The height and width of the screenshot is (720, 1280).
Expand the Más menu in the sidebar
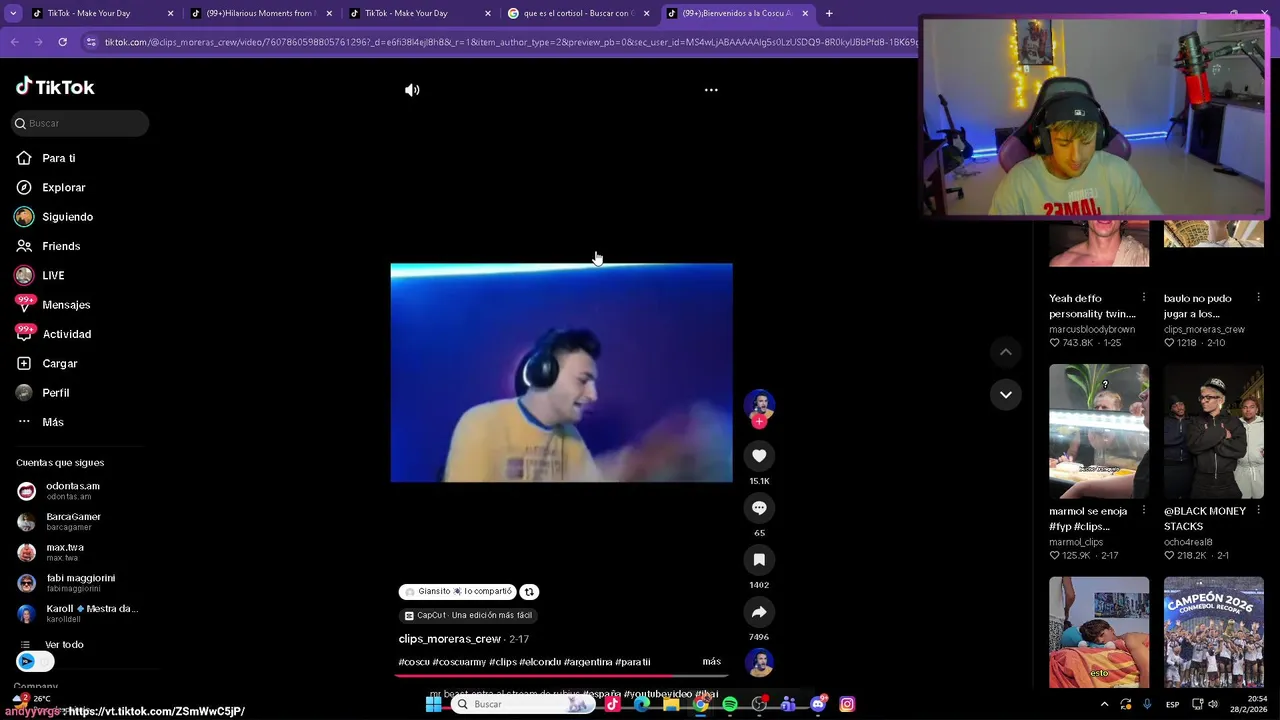tap(52, 422)
